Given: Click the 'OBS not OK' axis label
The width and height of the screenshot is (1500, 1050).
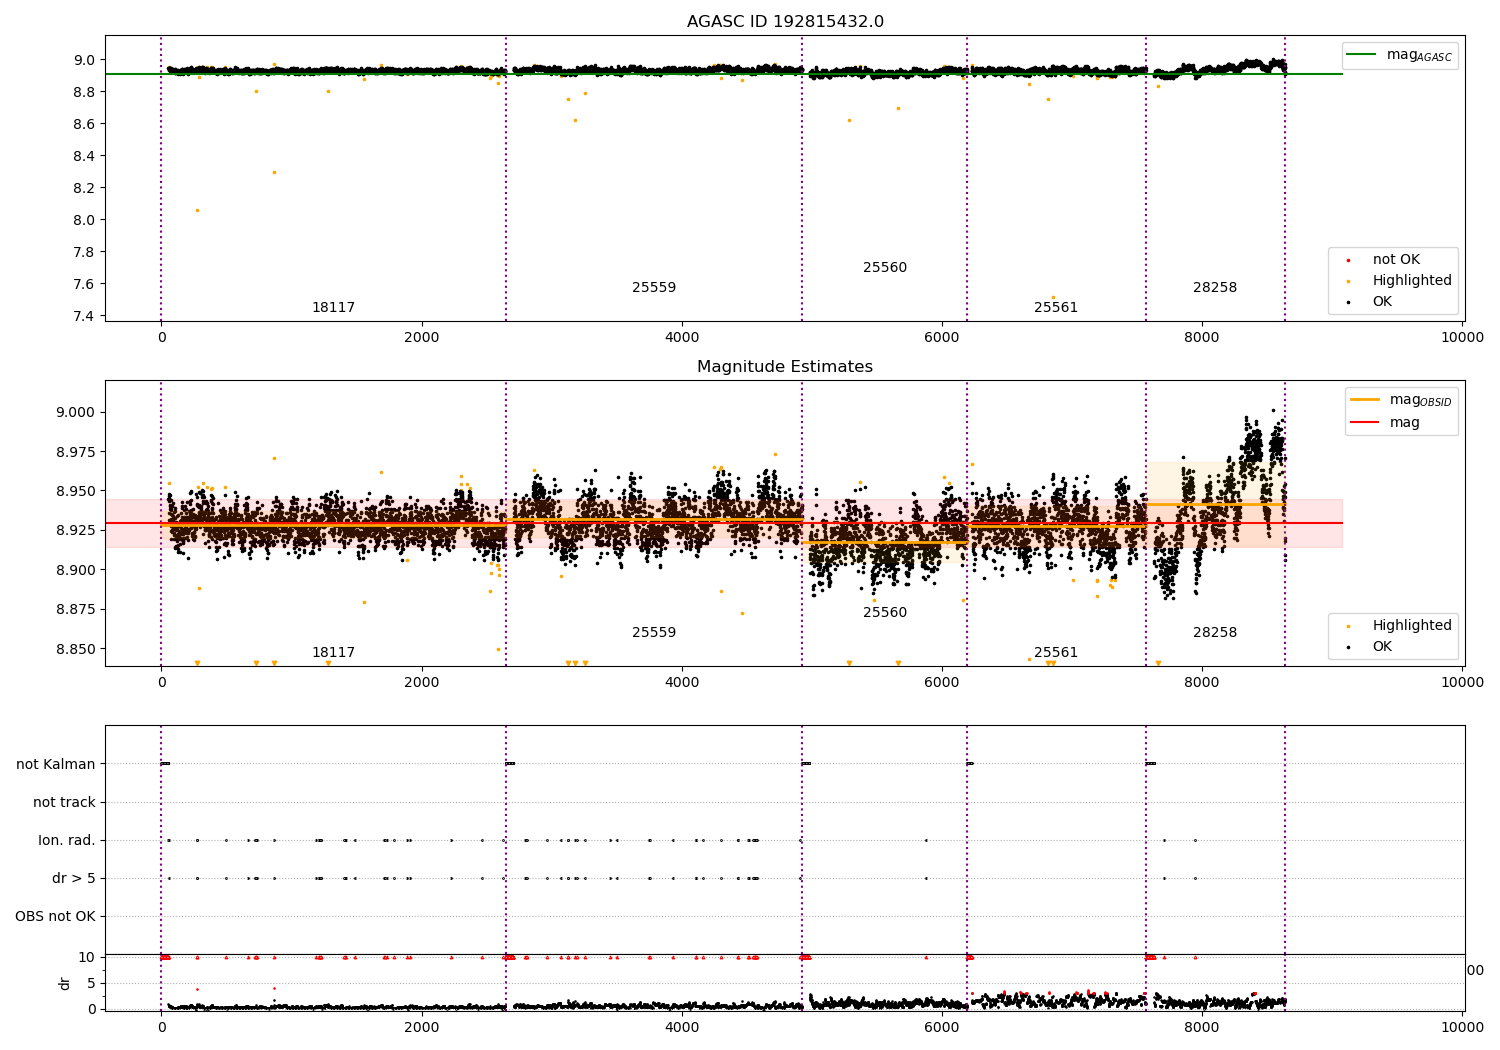Looking at the screenshot, I should point(55,916).
